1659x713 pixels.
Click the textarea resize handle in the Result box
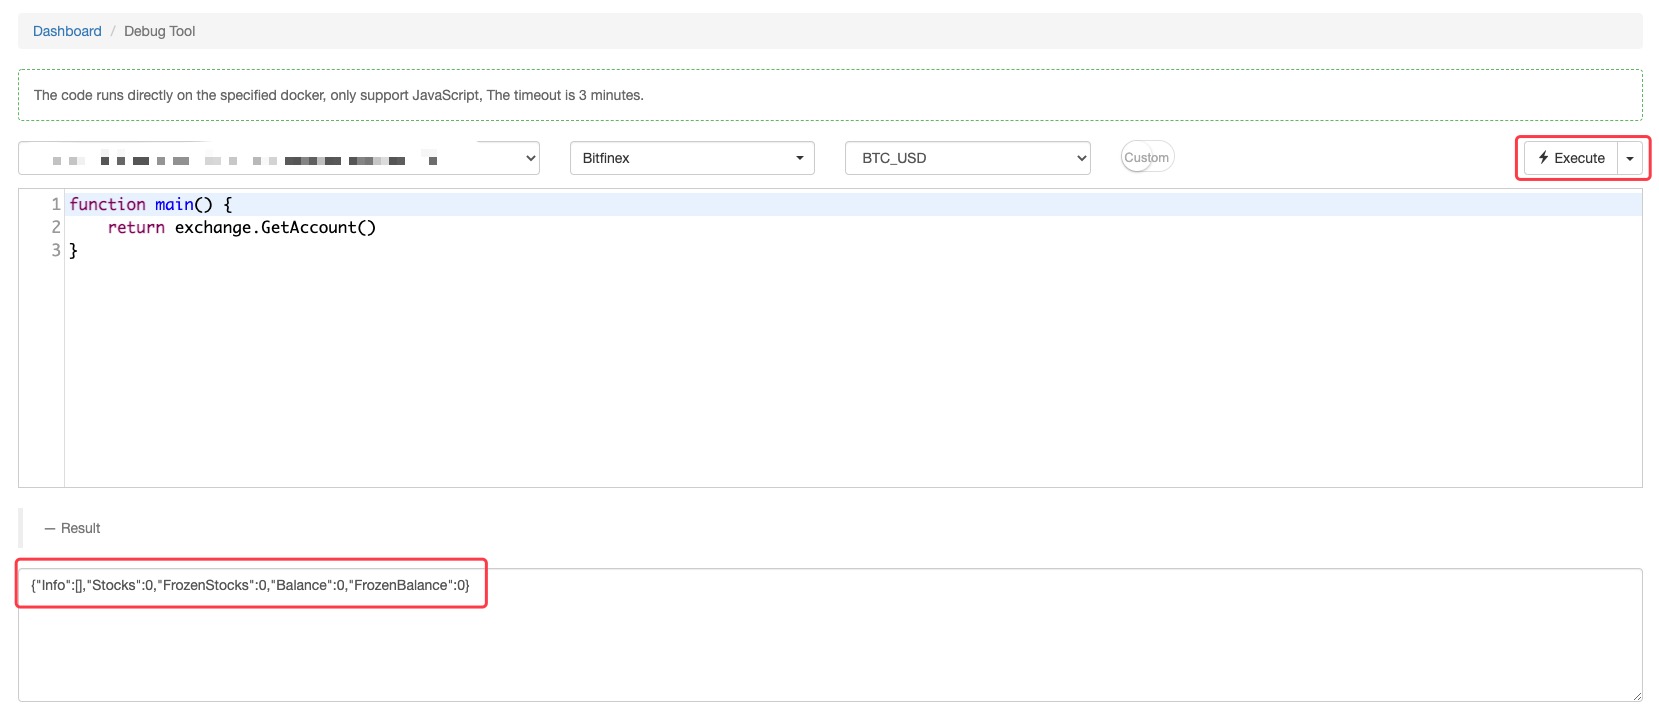coord(1636,695)
